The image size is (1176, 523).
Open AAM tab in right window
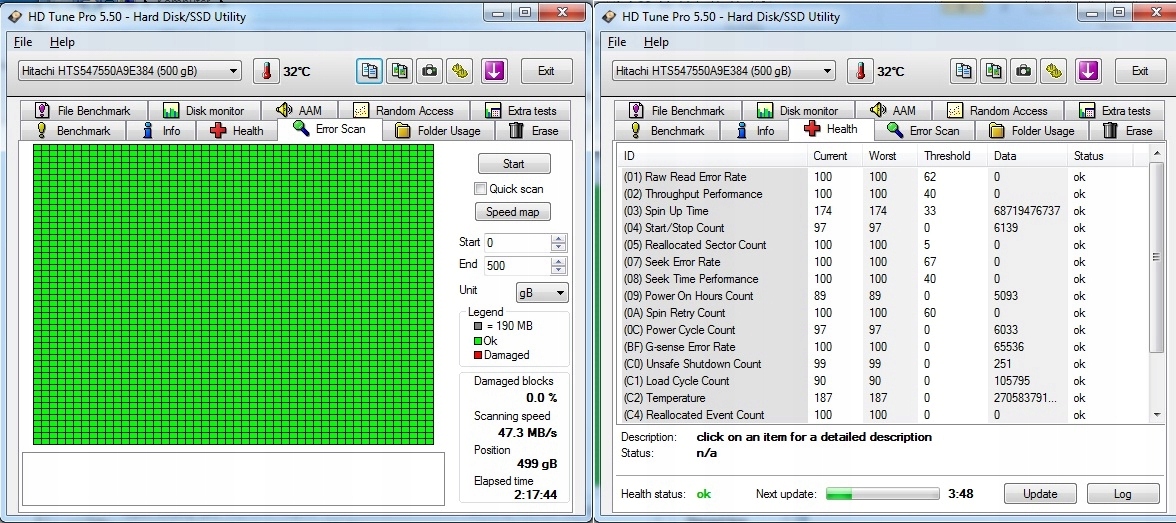click(x=892, y=110)
